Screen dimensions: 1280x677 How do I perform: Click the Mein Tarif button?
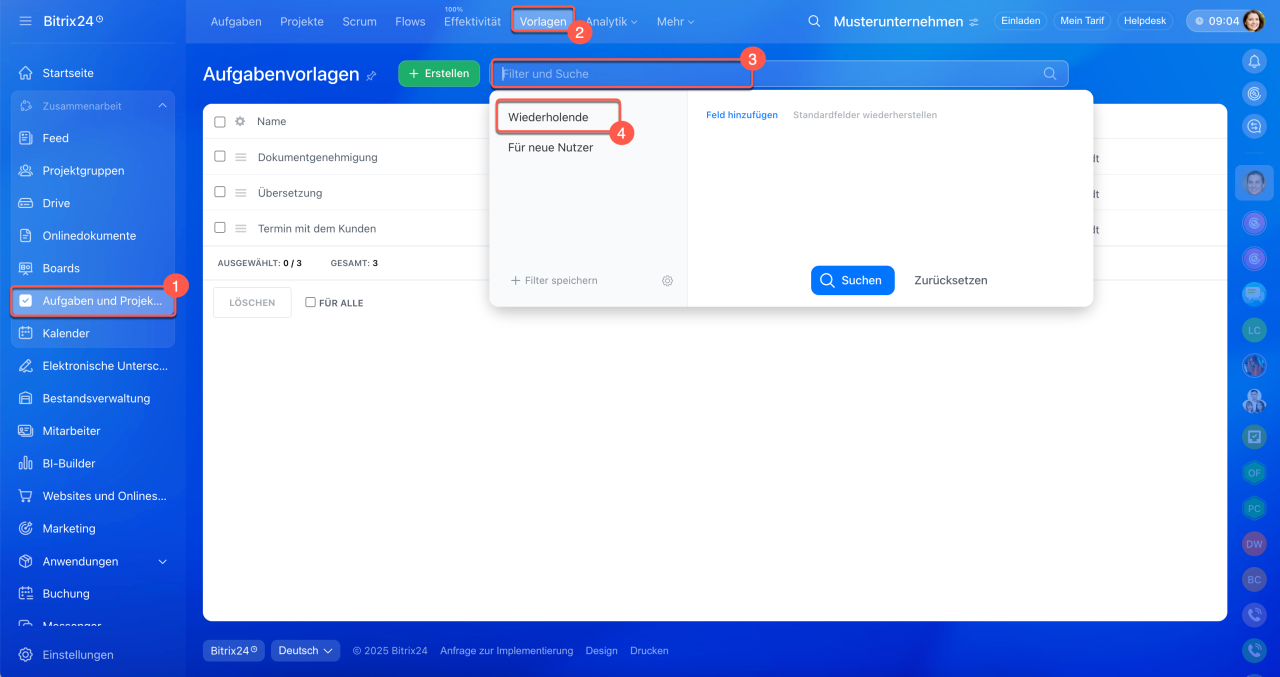coord(1082,21)
